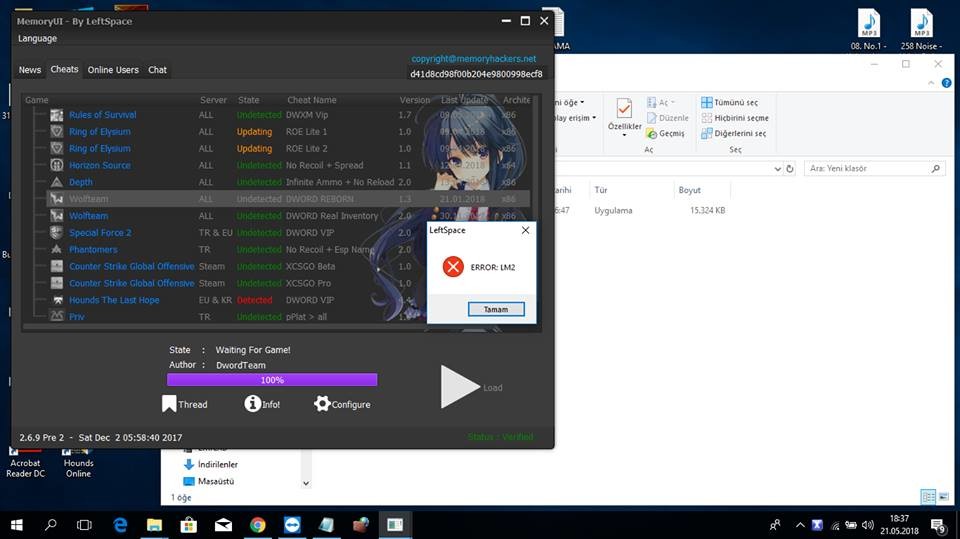The width and height of the screenshot is (960, 539).
Task: Open the Info! button
Action: [262, 404]
